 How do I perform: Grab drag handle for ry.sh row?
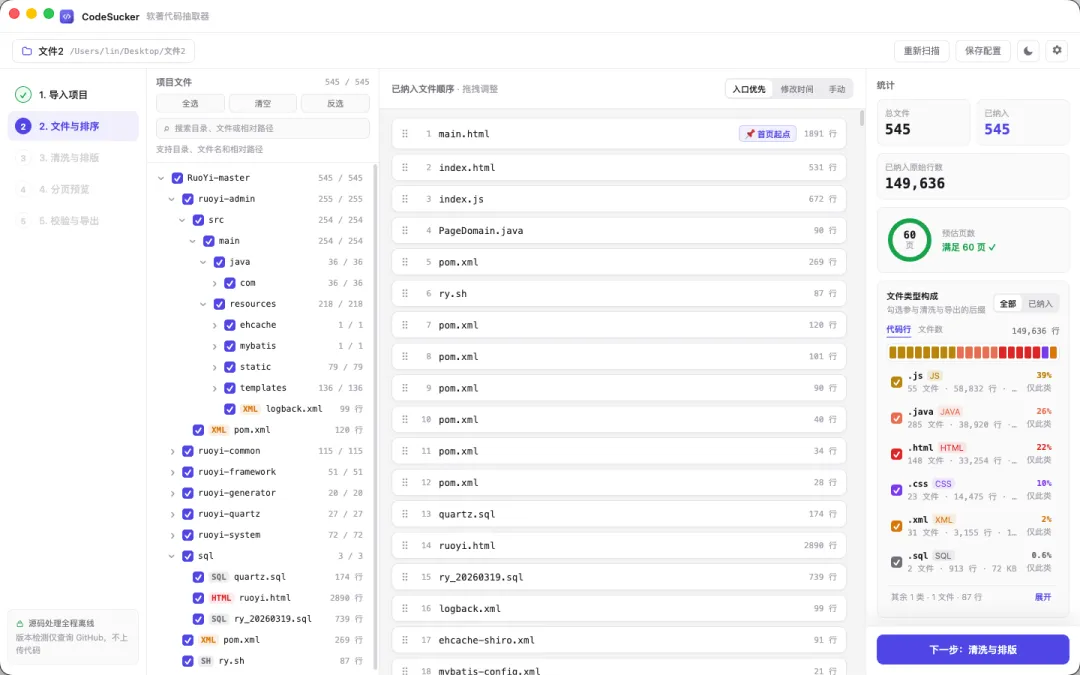[x=405, y=293]
